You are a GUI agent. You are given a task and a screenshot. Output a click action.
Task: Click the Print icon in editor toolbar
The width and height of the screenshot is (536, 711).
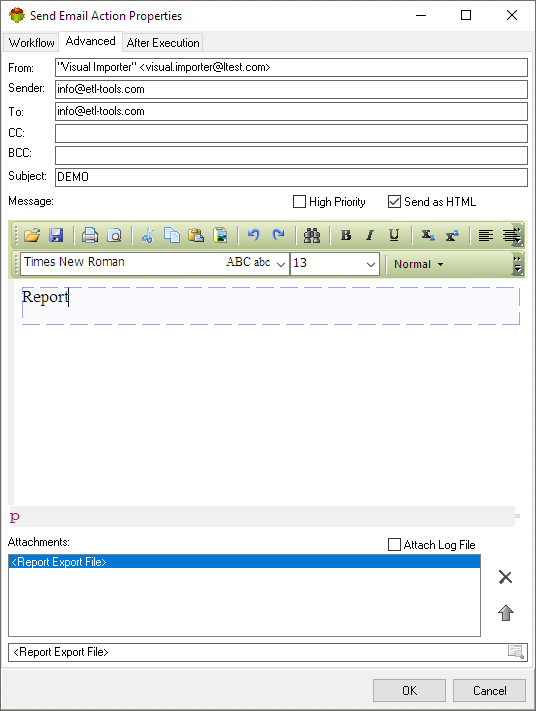click(x=90, y=235)
